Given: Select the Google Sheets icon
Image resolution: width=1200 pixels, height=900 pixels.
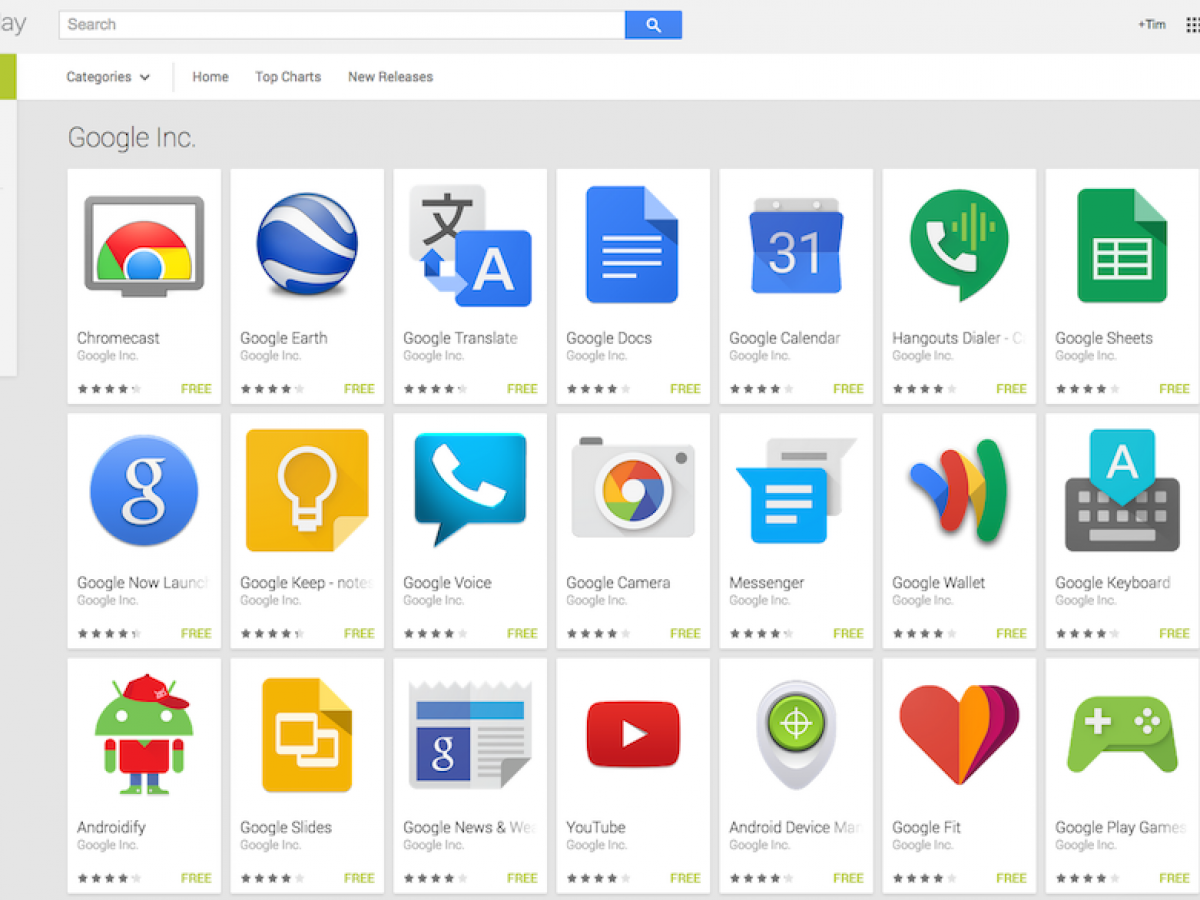Looking at the screenshot, I should tap(1122, 245).
